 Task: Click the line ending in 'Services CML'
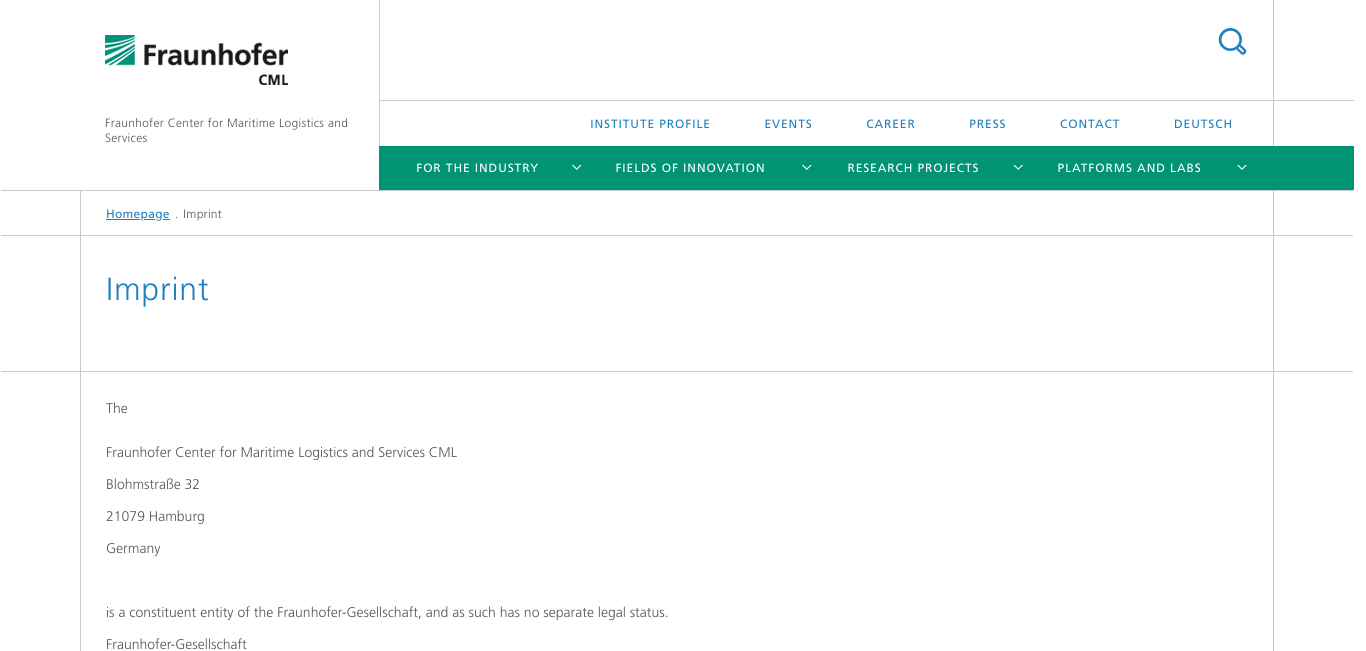click(281, 452)
